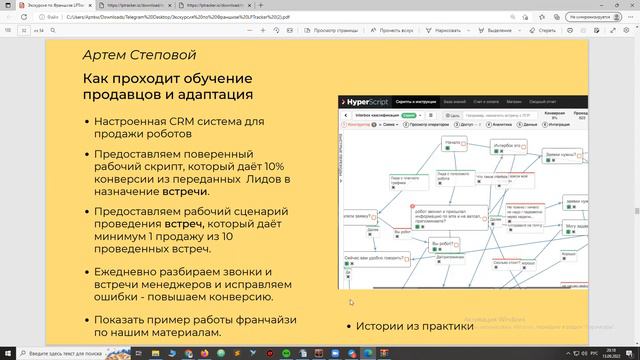Open Task View on the taskbar
Viewport: 640px width, 360px height.
(139, 353)
